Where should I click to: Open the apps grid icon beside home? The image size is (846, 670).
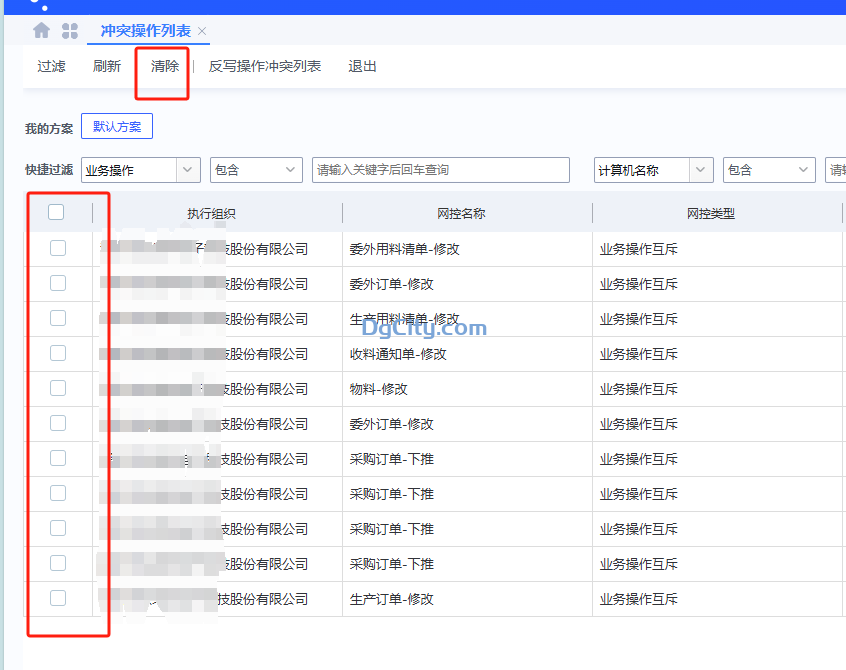tap(70, 30)
